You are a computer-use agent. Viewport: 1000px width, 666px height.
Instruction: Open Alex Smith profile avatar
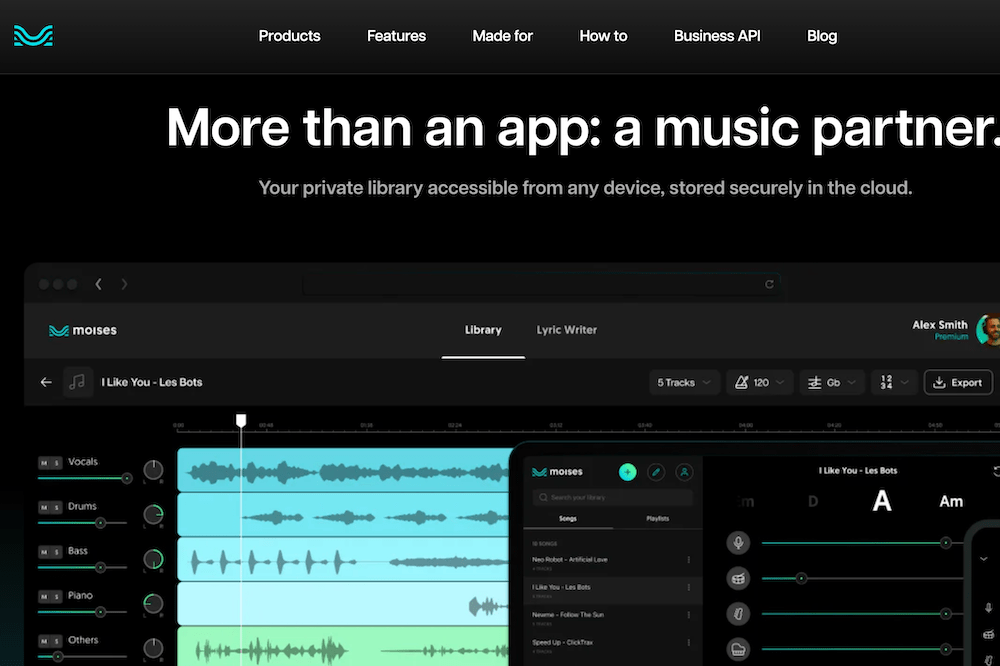tap(989, 330)
